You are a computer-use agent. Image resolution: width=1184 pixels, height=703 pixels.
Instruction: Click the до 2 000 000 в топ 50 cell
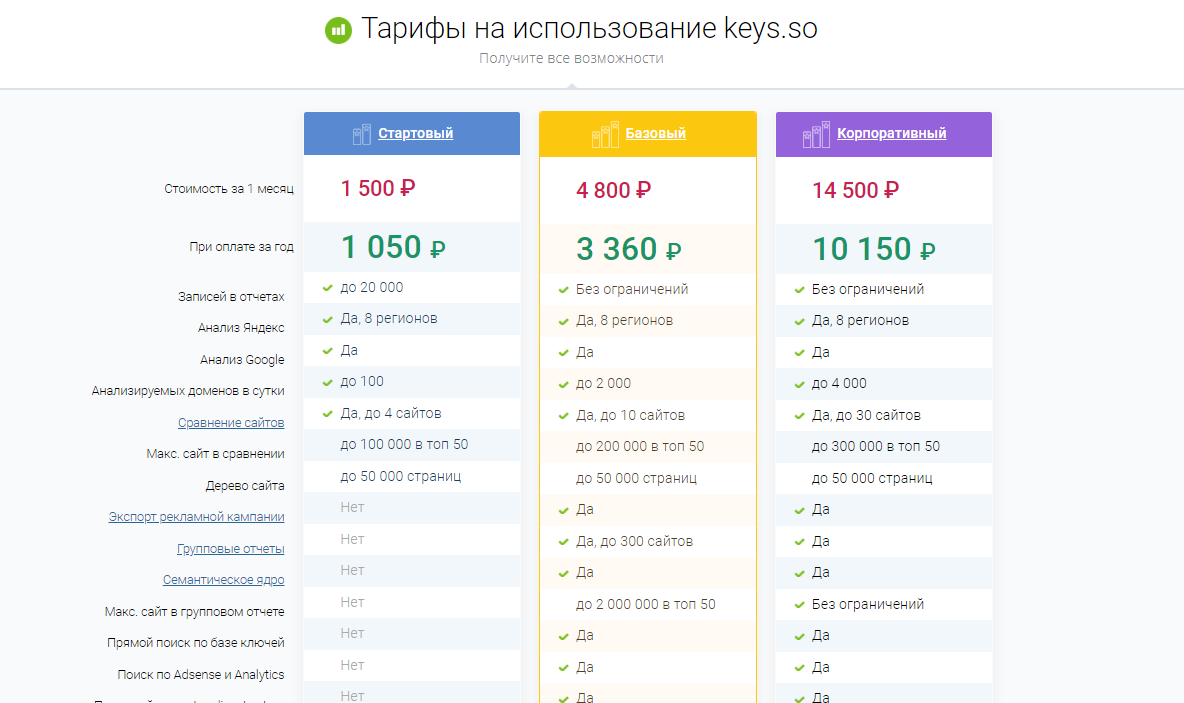point(646,605)
